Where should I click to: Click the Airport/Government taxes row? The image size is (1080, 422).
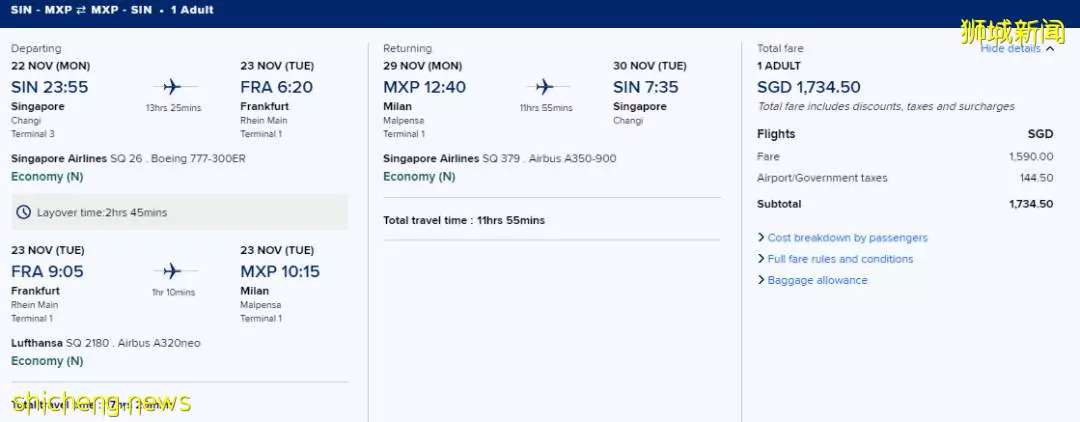905,178
